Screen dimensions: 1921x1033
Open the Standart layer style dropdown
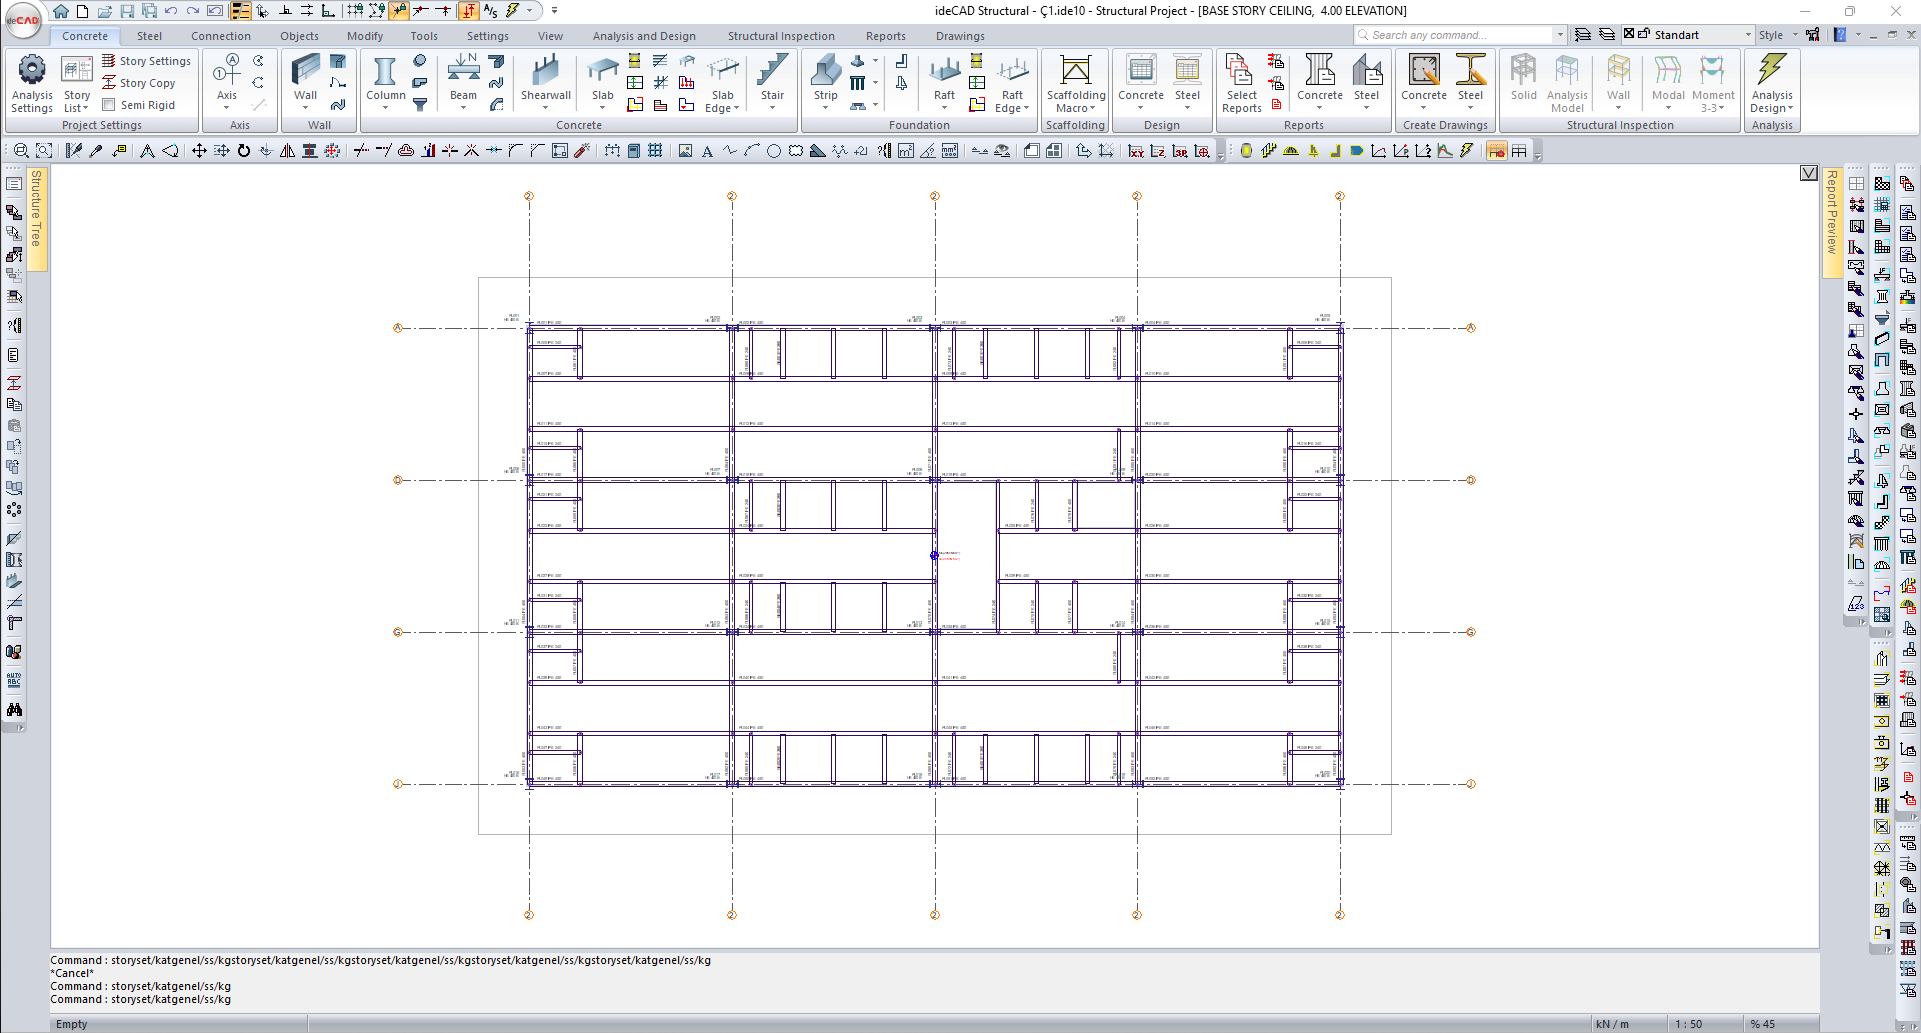[1748, 35]
